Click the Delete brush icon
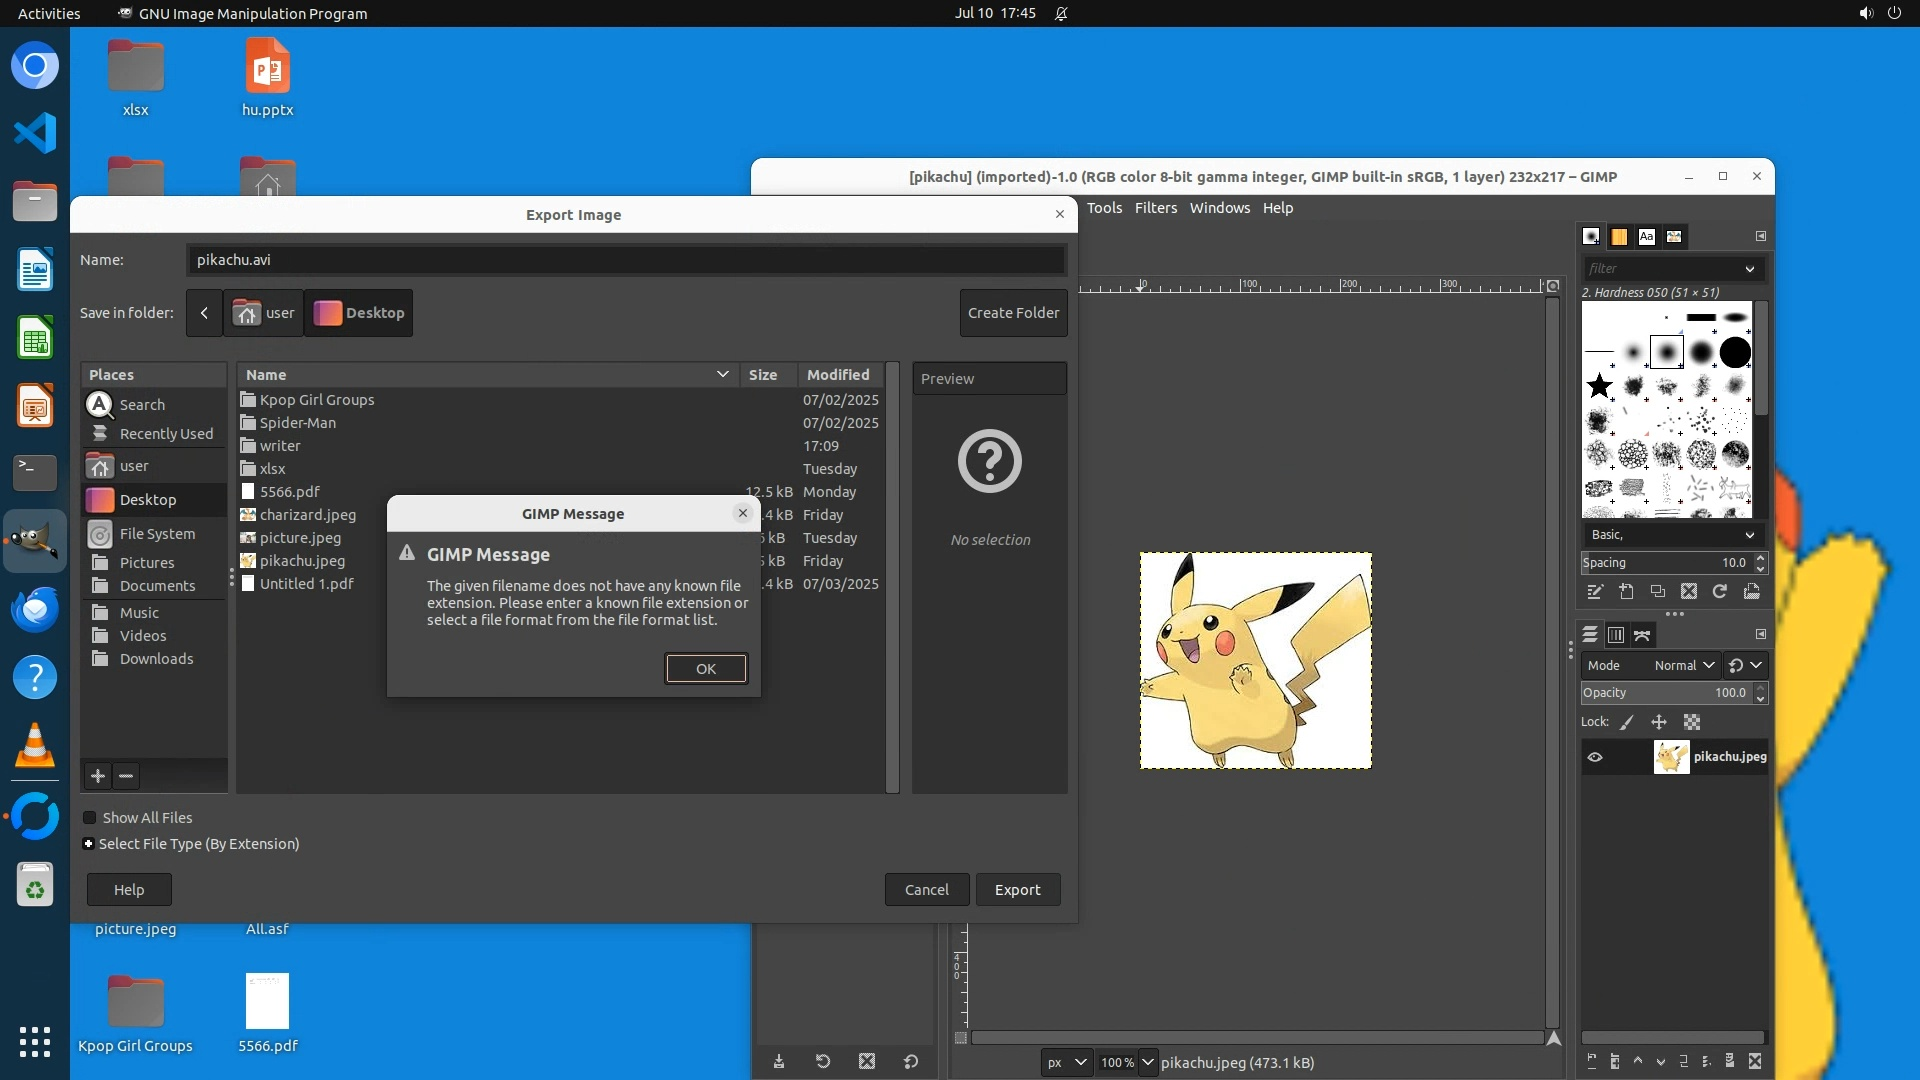Viewport: 1920px width, 1080px height. tap(1689, 592)
